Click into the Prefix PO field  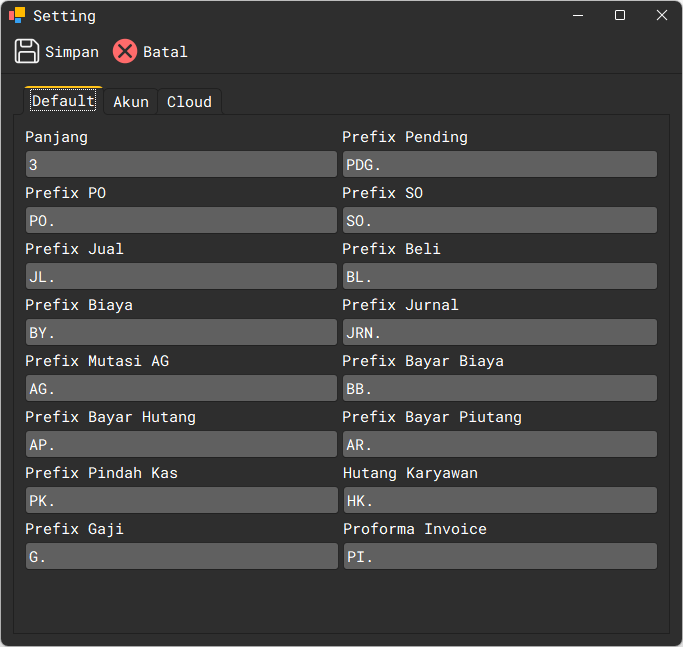coord(181,221)
